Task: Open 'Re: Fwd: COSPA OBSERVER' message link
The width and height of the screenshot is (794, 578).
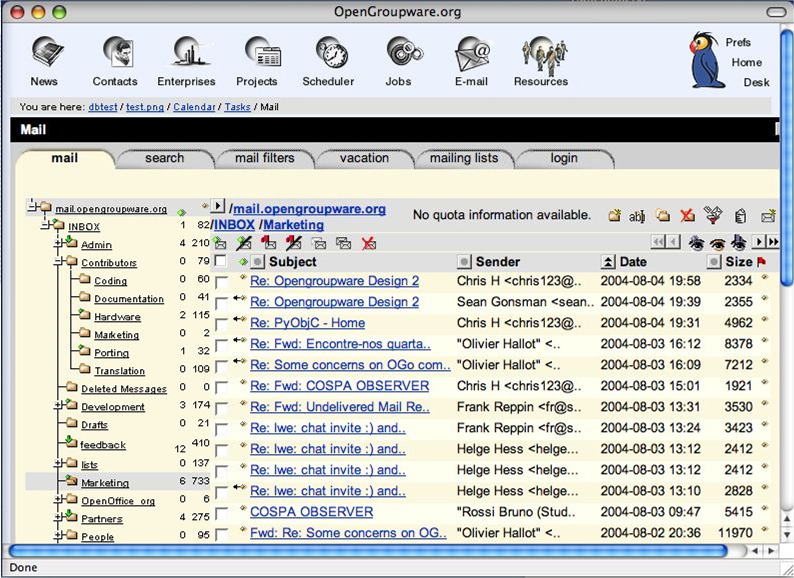Action: tap(339, 386)
